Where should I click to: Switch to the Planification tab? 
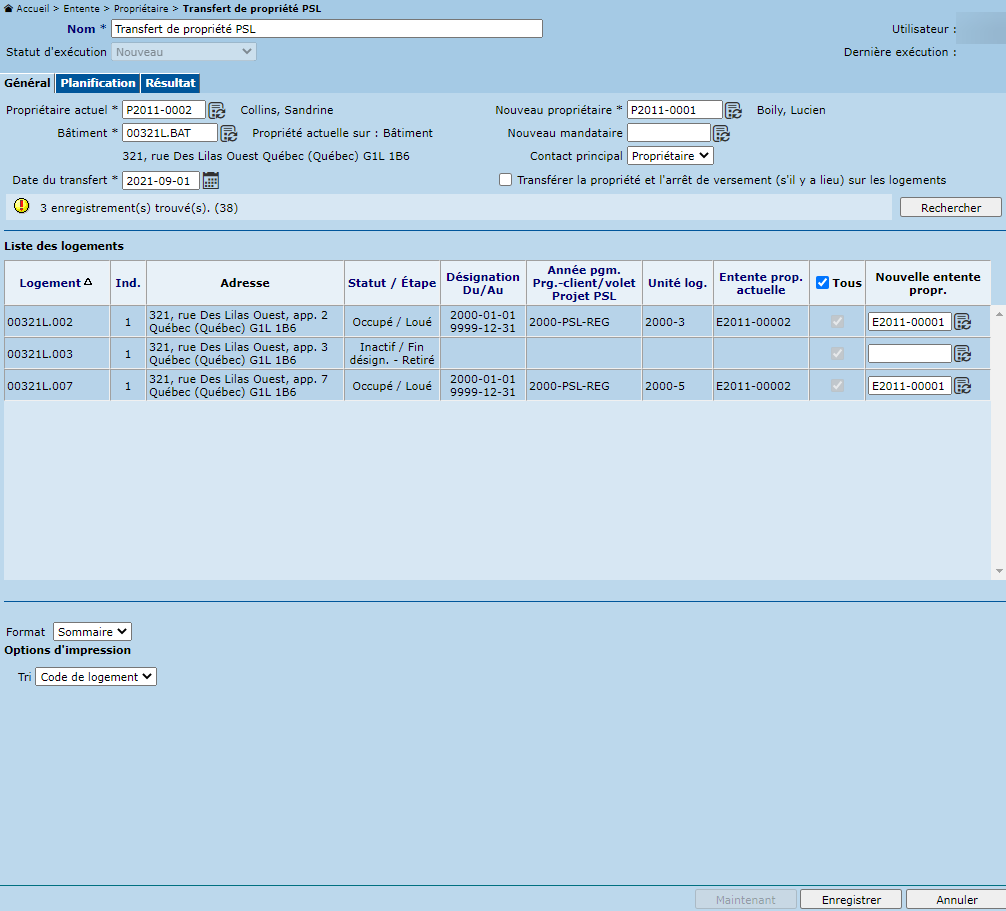click(97, 83)
